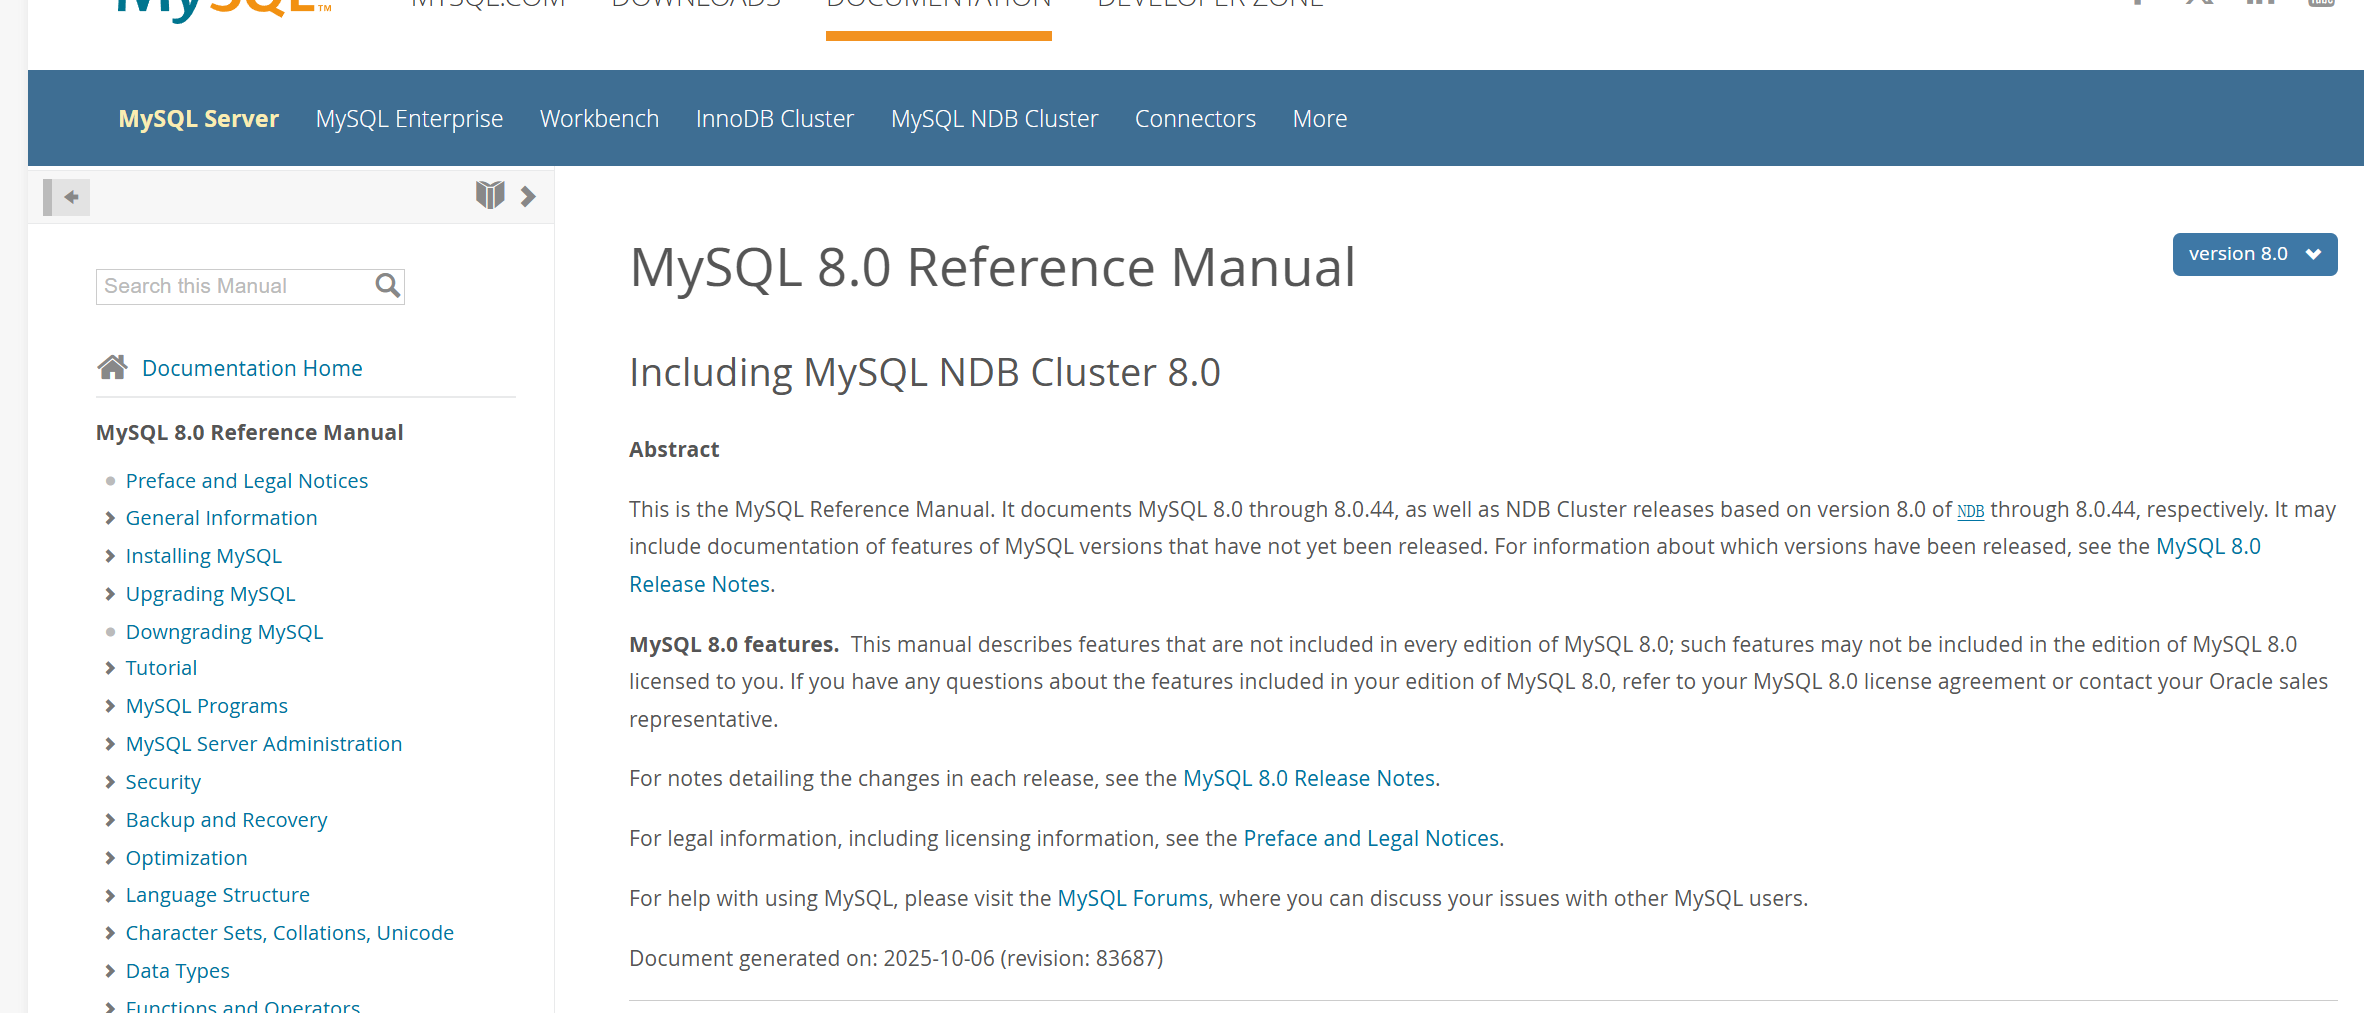Image resolution: width=2364 pixels, height=1013 pixels.
Task: Open the Workbench tab
Action: tap(599, 119)
